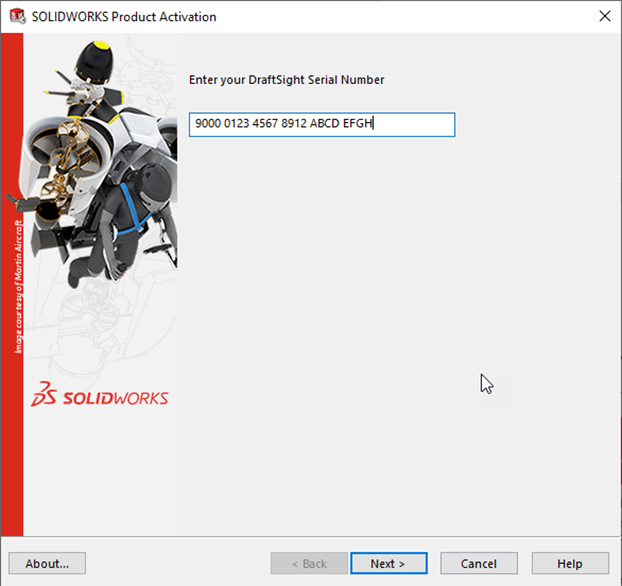The width and height of the screenshot is (622, 586).
Task: Click the disabled Back button
Action: point(309,563)
